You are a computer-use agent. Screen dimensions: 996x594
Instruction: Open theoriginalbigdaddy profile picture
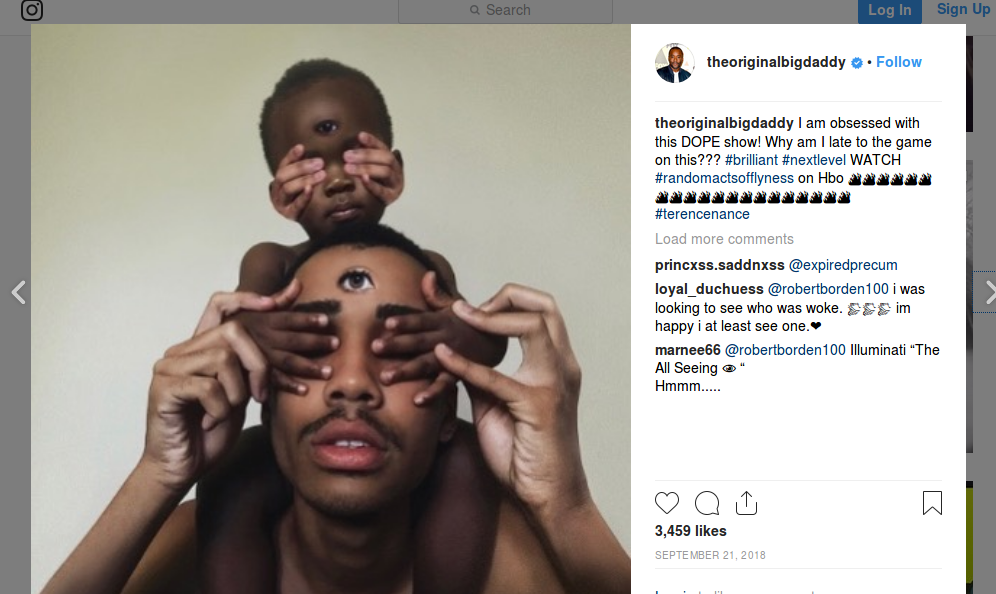pyautogui.click(x=675, y=62)
